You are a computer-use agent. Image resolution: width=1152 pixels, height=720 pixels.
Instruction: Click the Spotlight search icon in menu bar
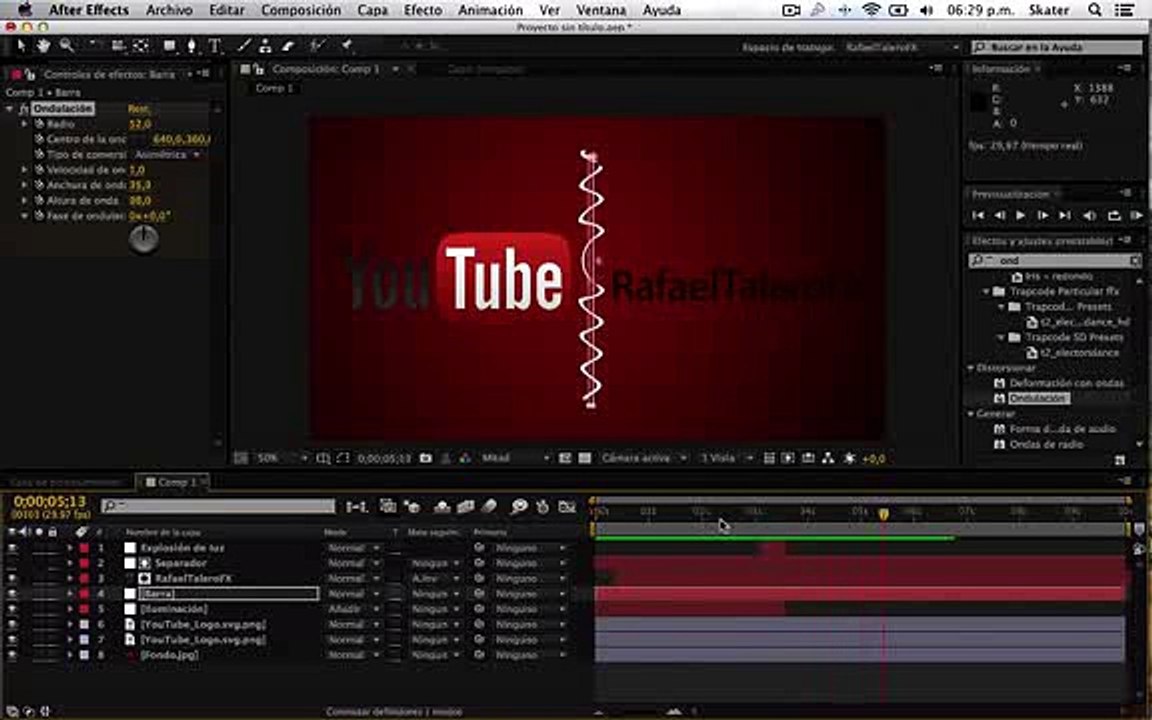click(1095, 10)
